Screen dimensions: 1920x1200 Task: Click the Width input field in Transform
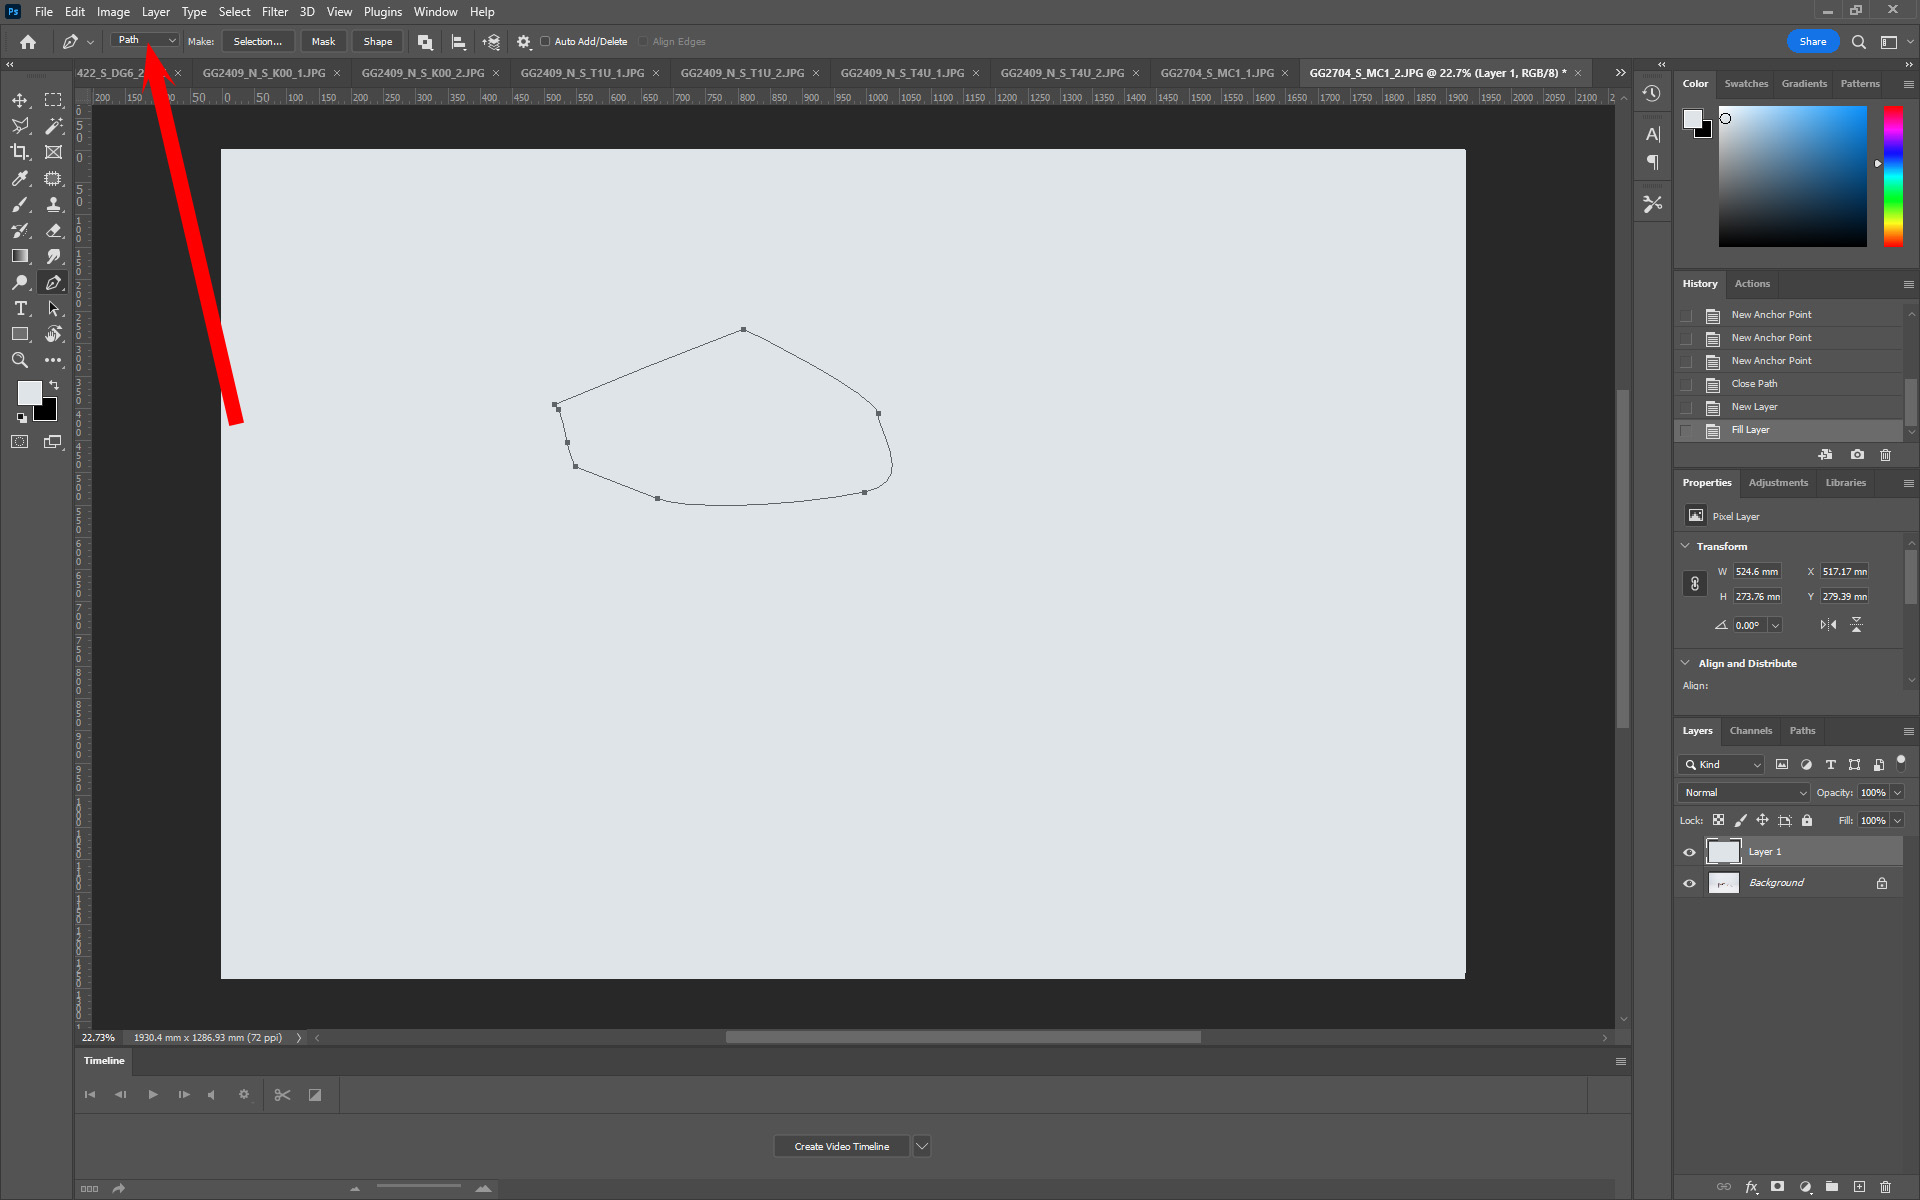(1757, 572)
